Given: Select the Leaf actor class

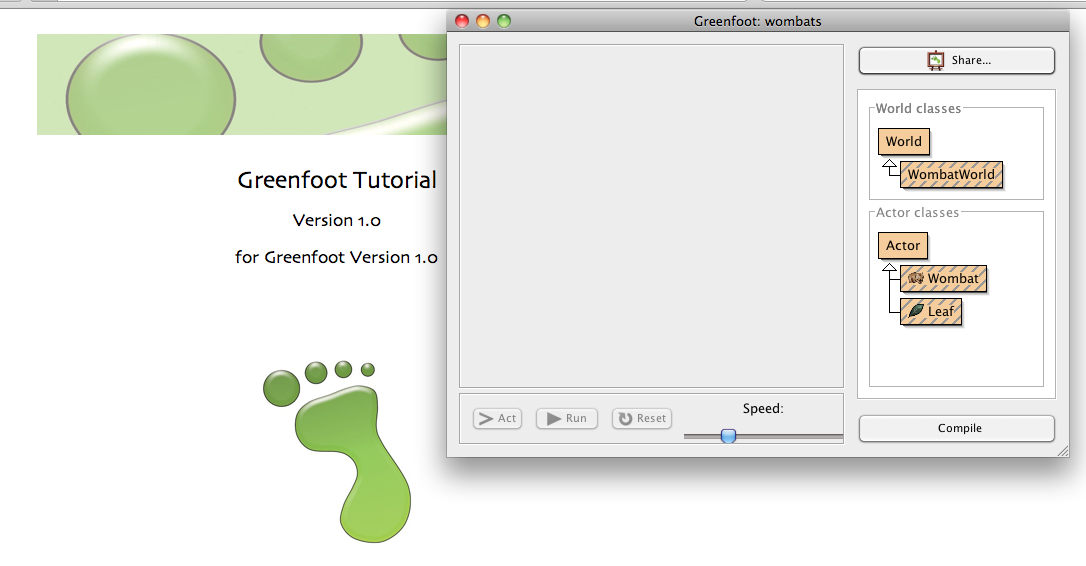Looking at the screenshot, I should tap(931, 312).
